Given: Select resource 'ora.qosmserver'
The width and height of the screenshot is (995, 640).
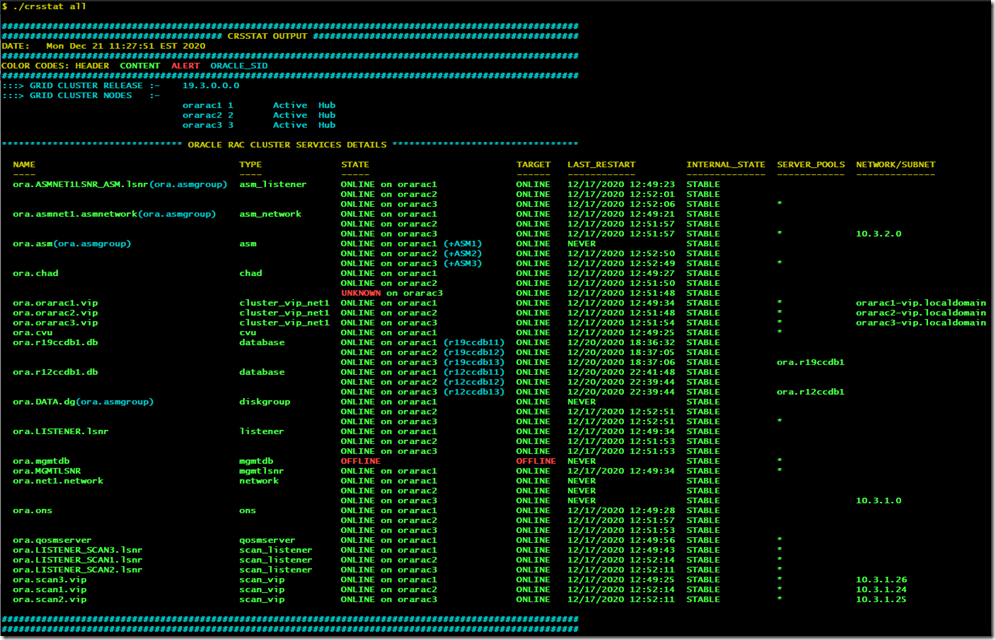Looking at the screenshot, I should [52, 540].
